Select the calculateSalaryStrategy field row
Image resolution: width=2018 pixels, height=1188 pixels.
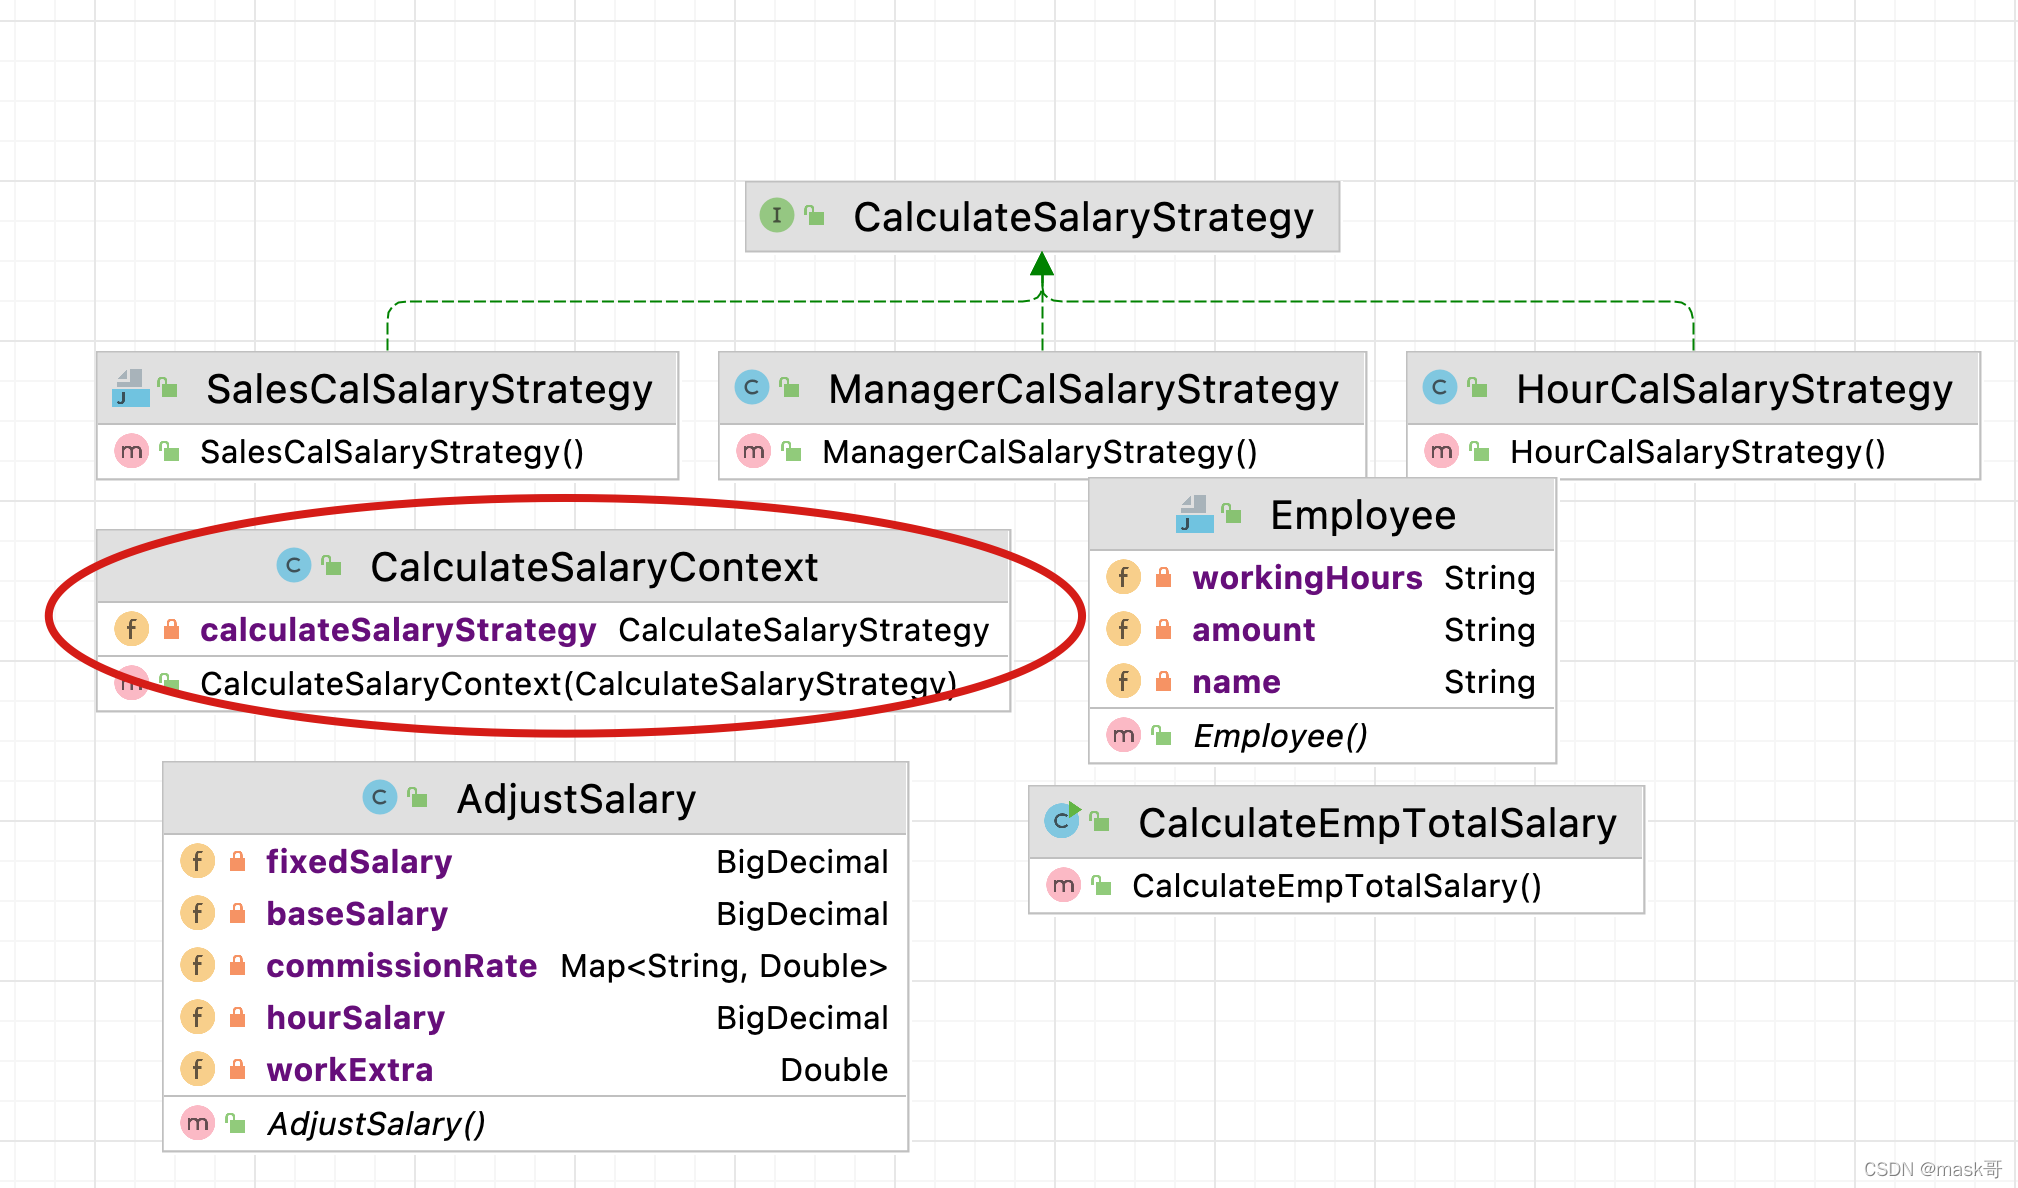398,630
